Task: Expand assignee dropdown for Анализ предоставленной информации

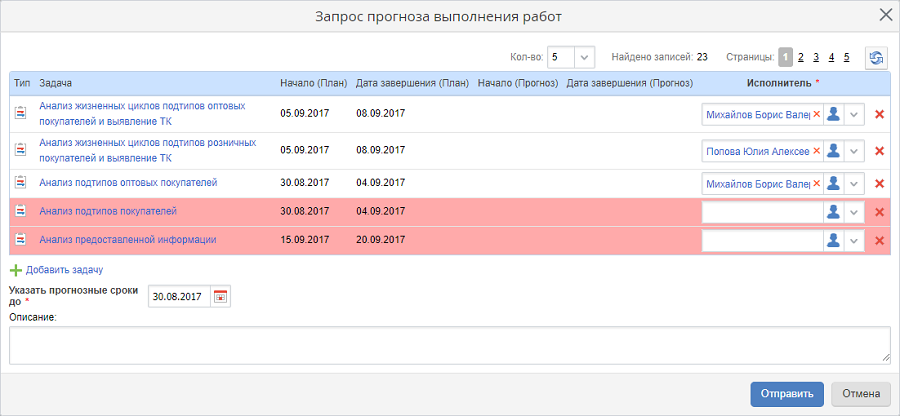Action: [854, 240]
